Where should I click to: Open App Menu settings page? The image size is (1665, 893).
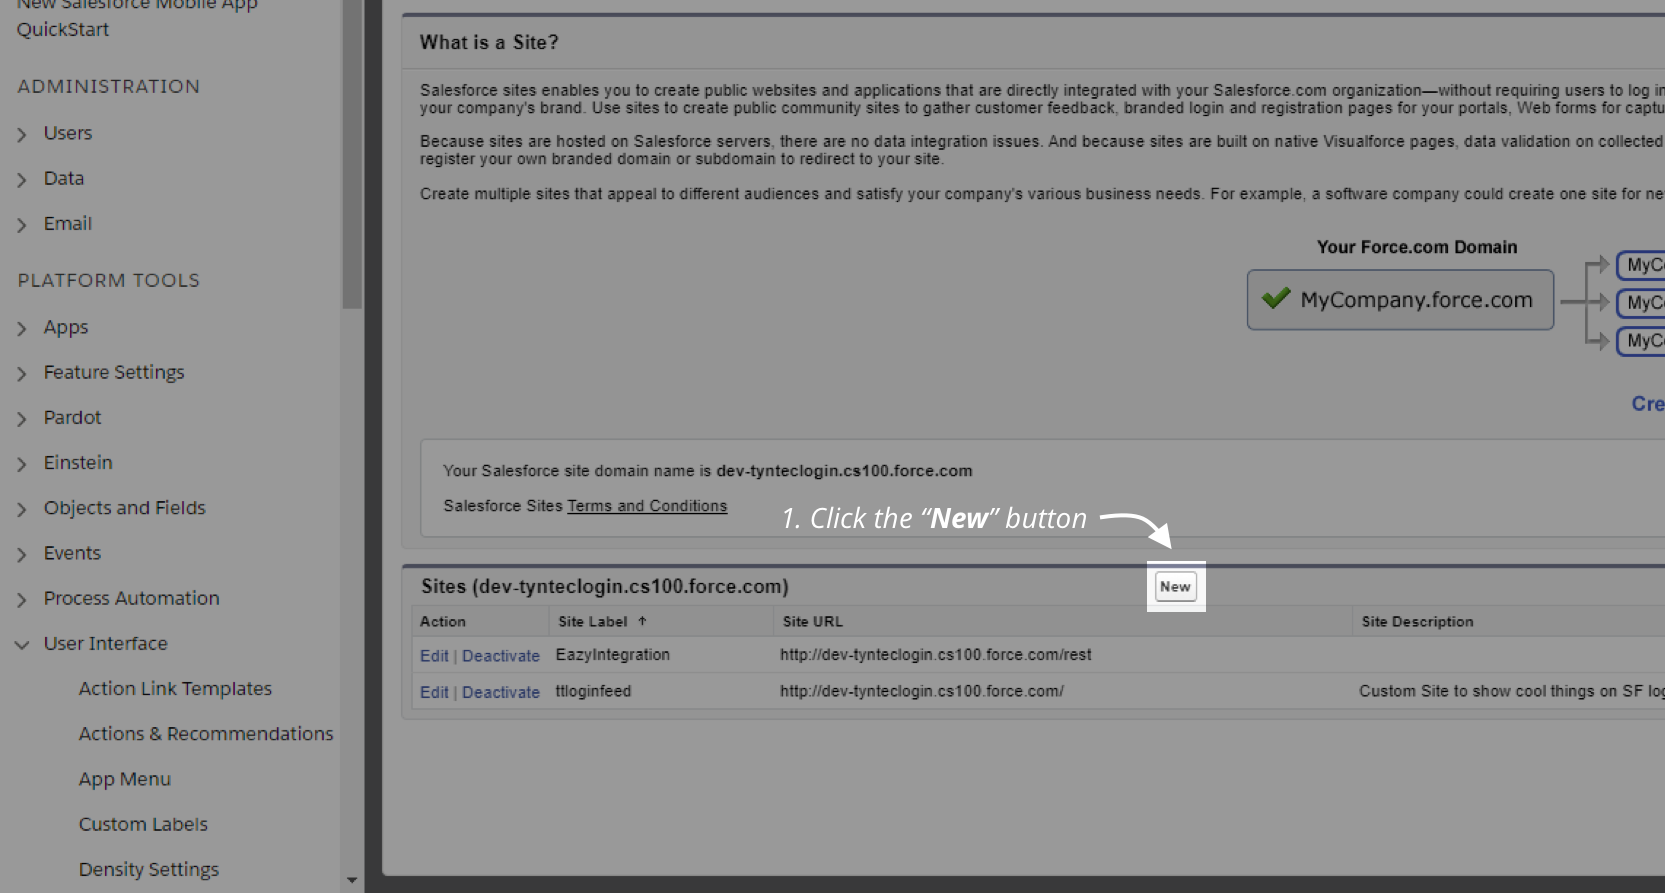(x=125, y=778)
